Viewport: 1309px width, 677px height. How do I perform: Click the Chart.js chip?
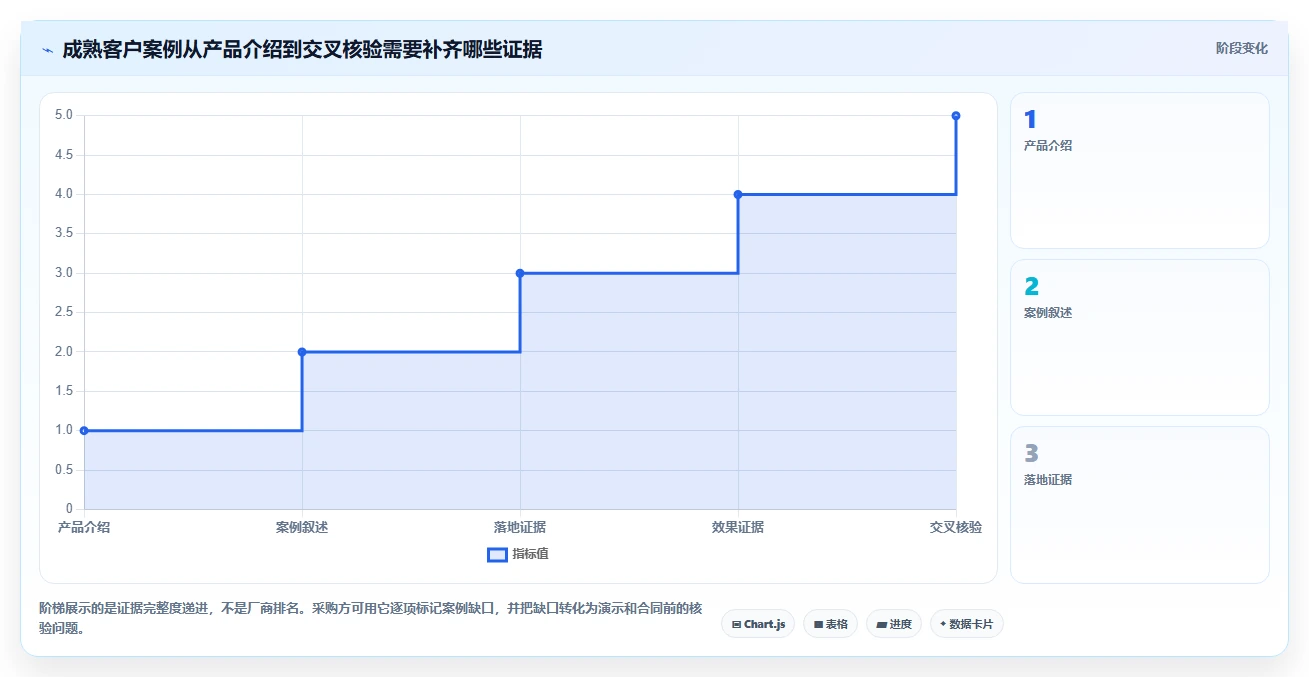758,624
